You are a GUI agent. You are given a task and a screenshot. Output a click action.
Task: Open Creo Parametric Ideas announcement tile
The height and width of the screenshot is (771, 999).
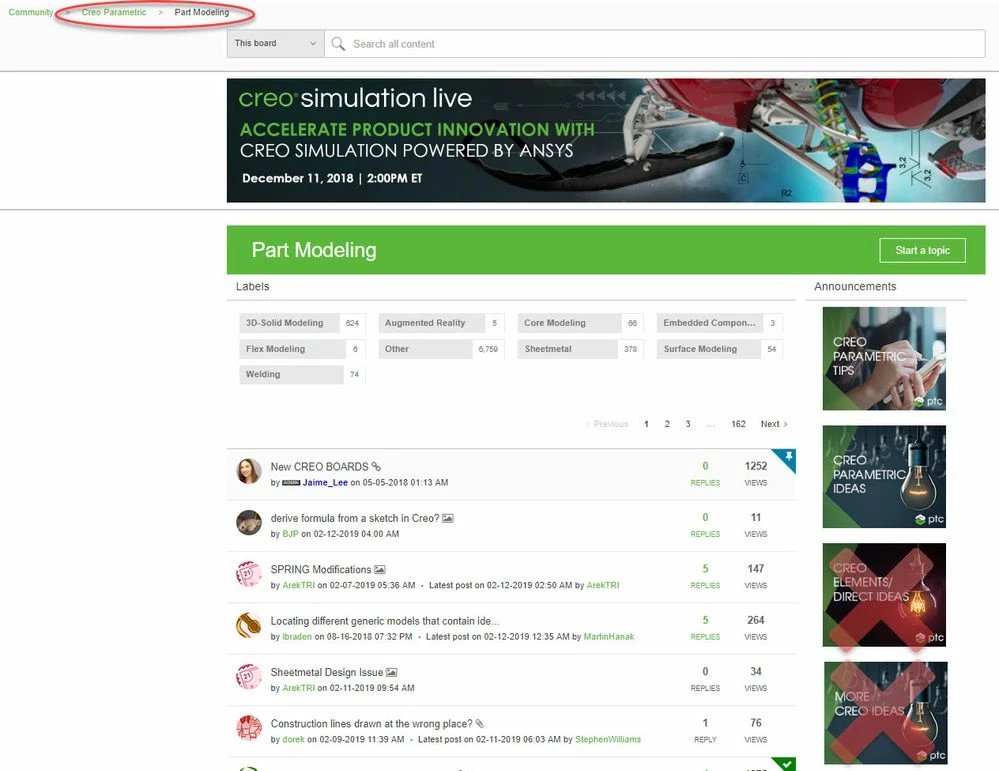[884, 477]
